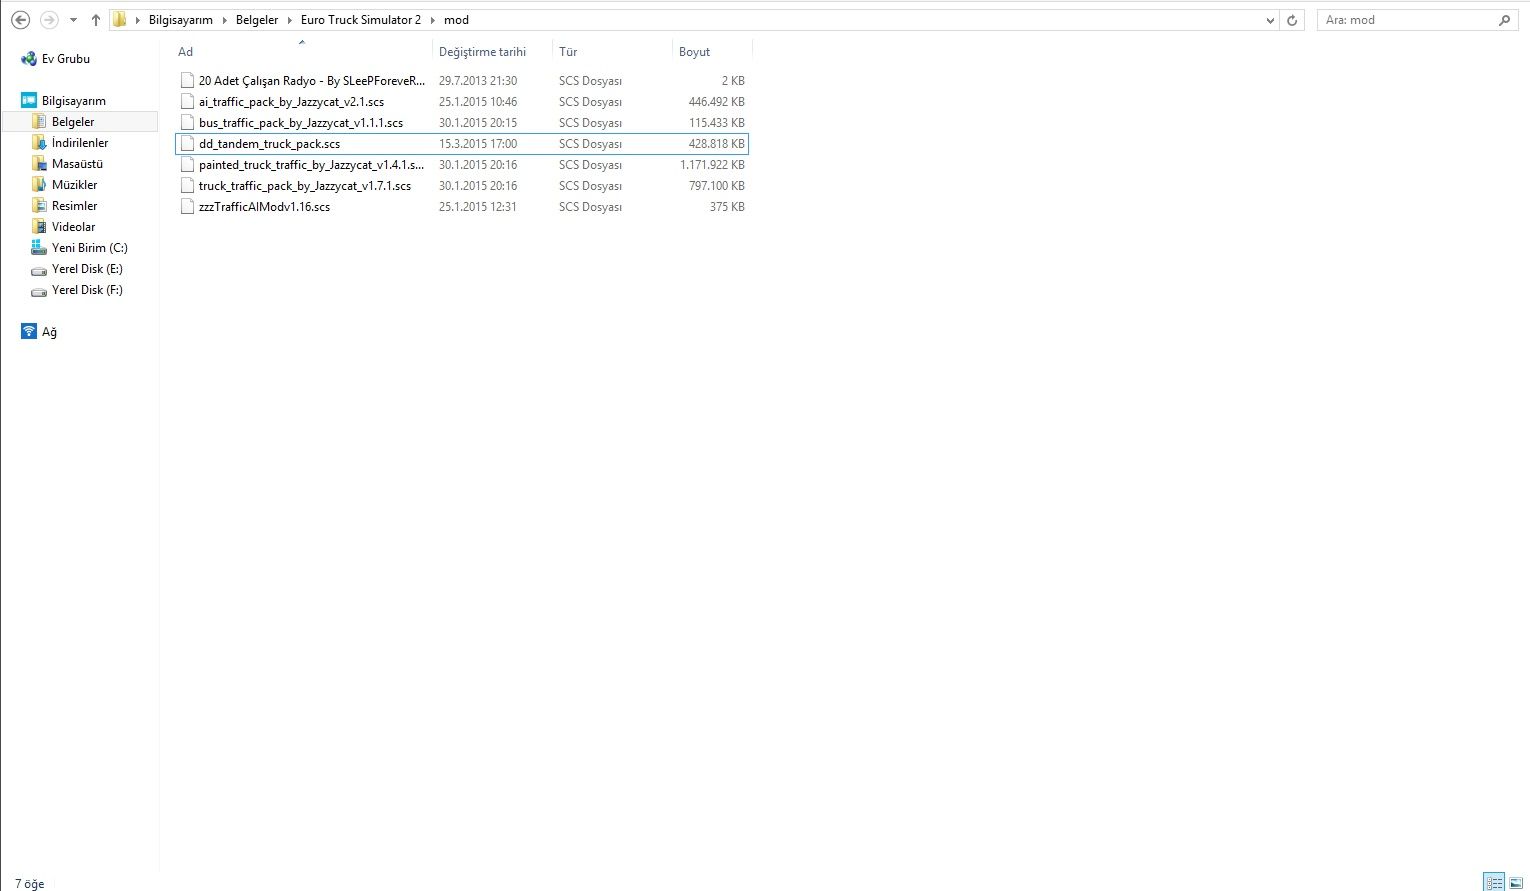
Task: Click file icon of ai_traffic_pack_by_Jazzycat
Action: point(187,102)
